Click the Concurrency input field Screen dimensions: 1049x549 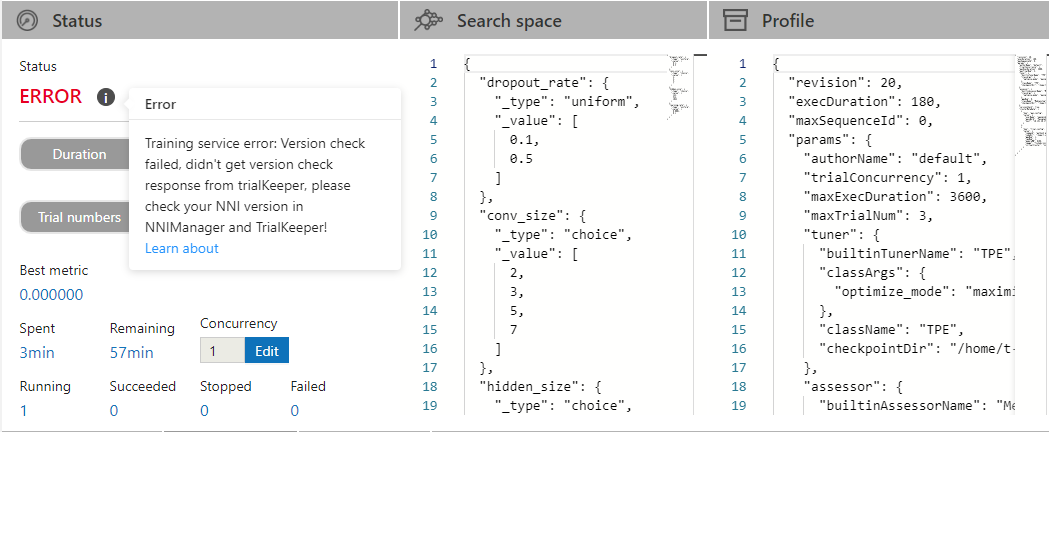click(222, 350)
